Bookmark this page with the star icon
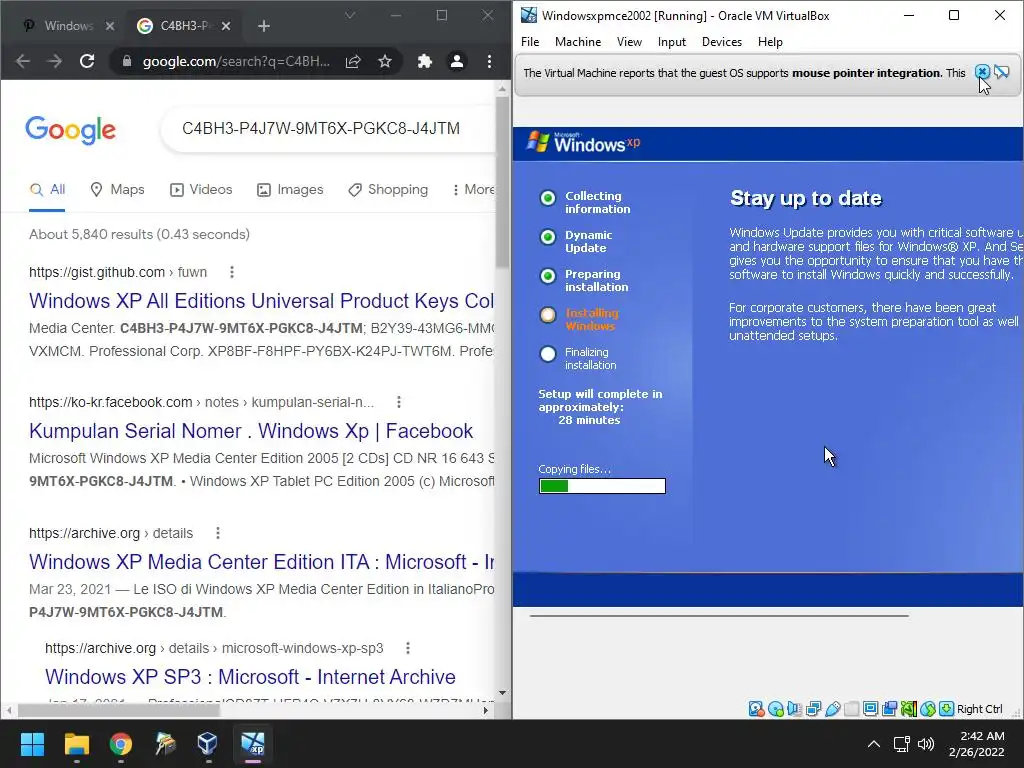Screen dimensions: 1024x768 pyautogui.click(x=385, y=61)
